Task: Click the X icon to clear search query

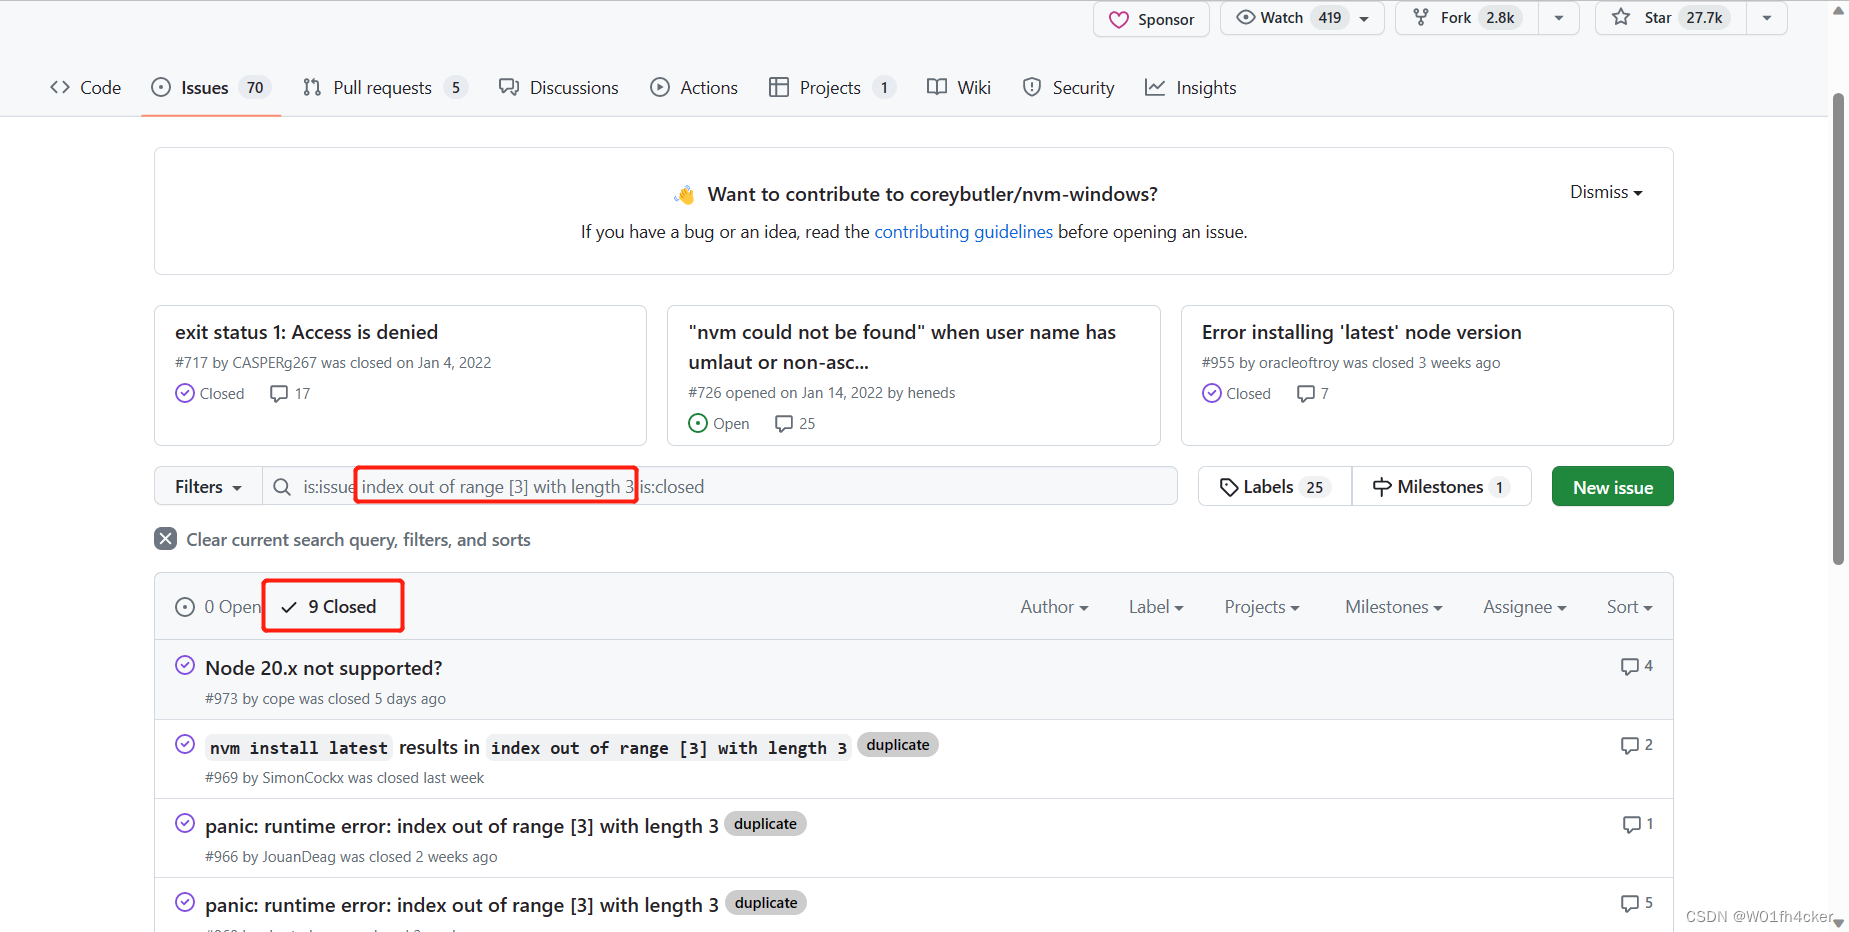Action: point(166,539)
